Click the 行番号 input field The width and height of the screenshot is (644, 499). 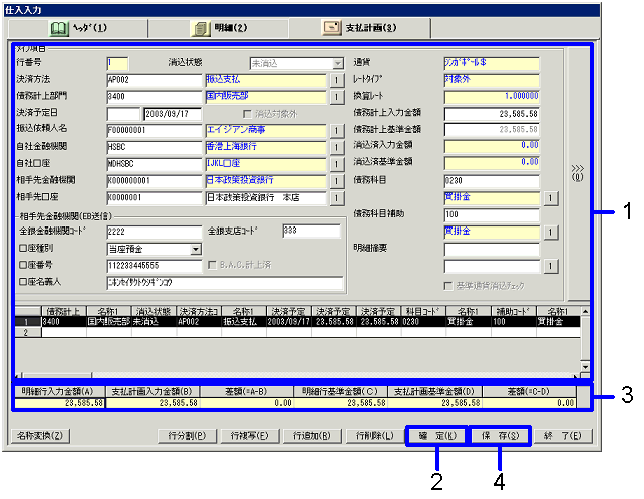(x=117, y=63)
